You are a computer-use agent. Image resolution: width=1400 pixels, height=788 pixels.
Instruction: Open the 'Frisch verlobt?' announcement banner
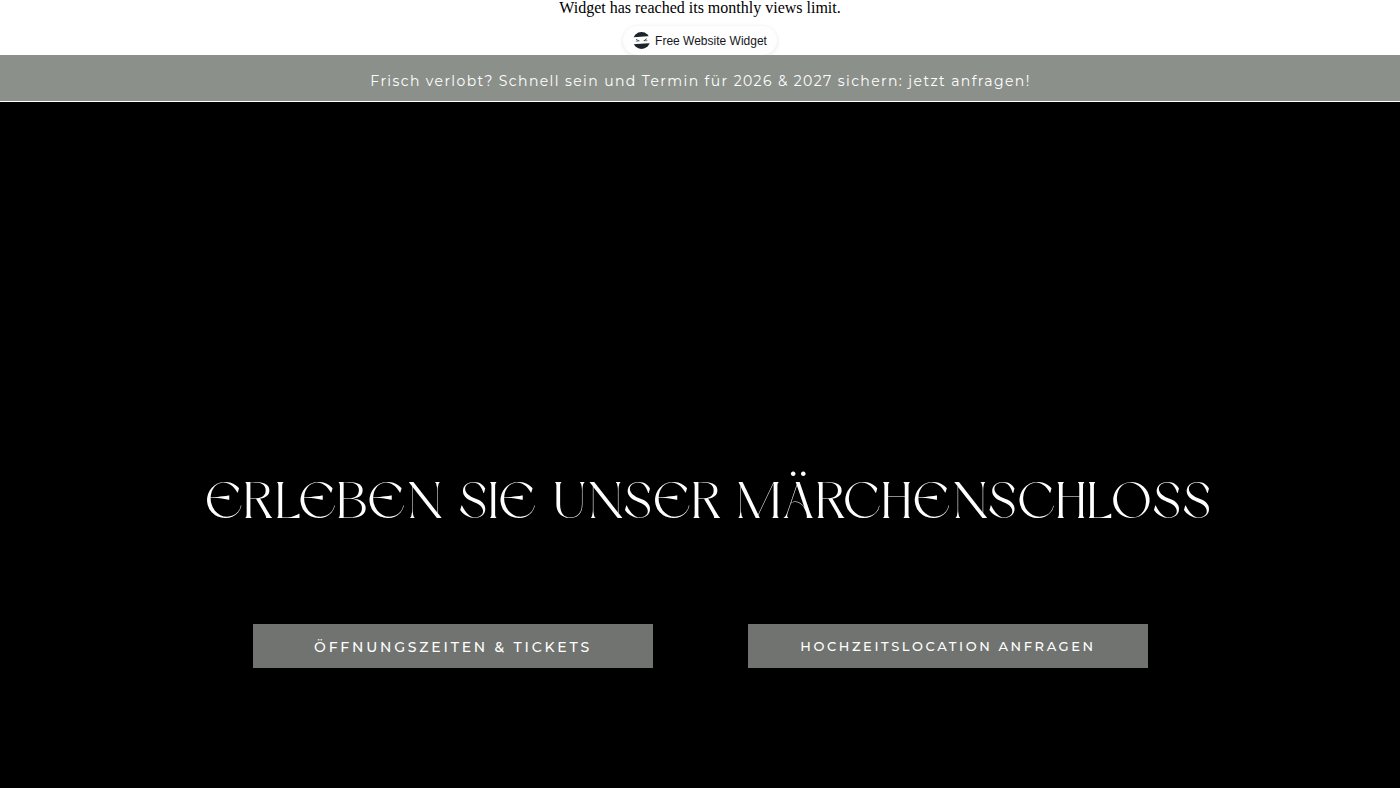[700, 80]
